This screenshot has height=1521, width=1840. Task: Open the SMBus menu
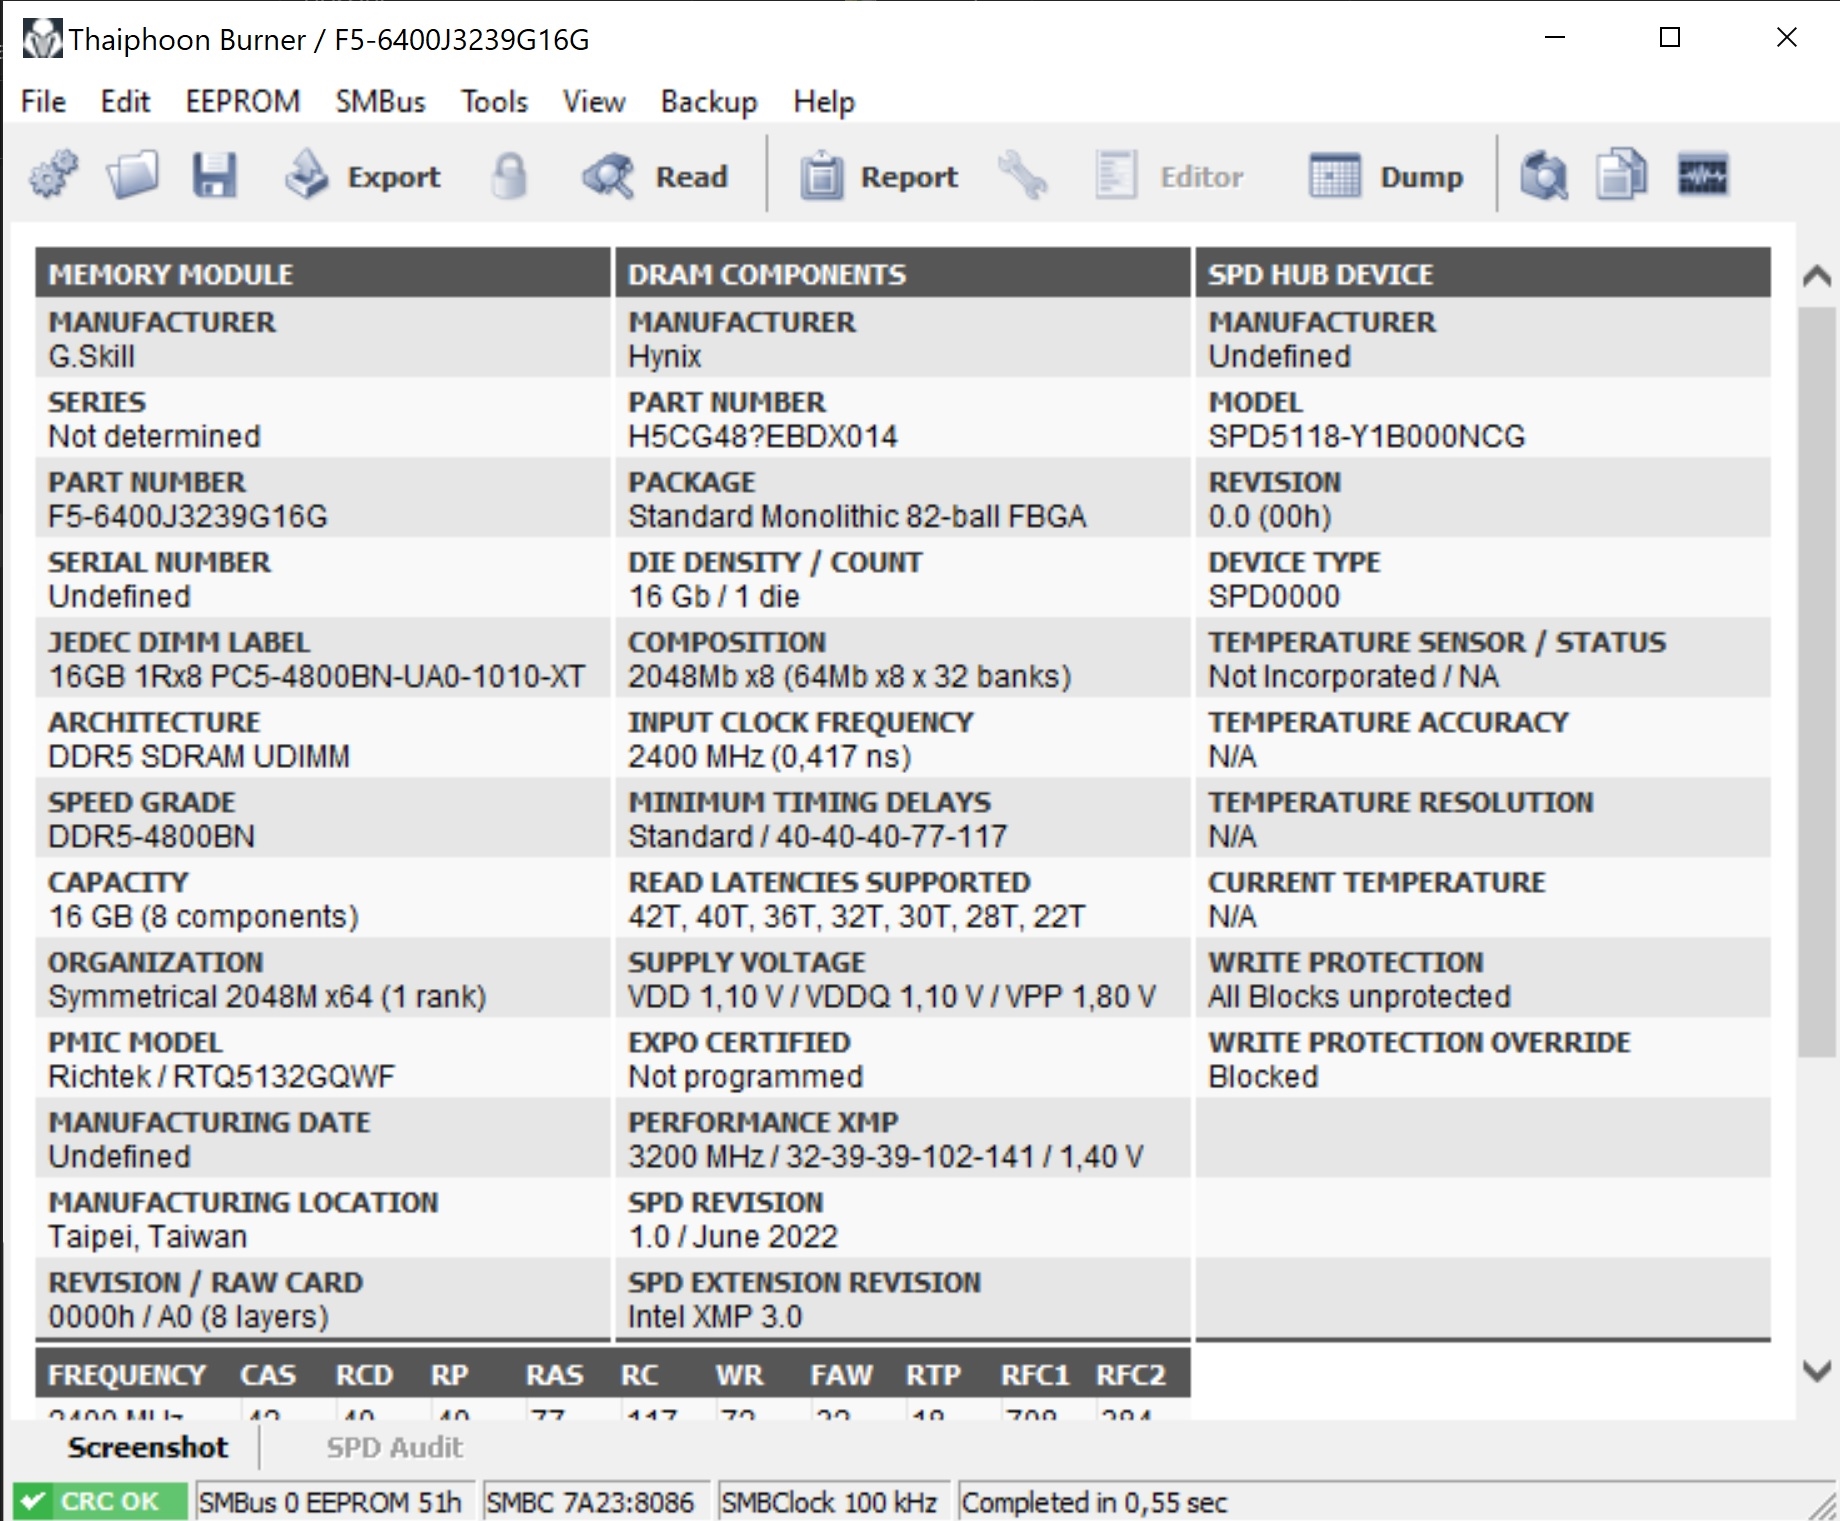click(380, 102)
